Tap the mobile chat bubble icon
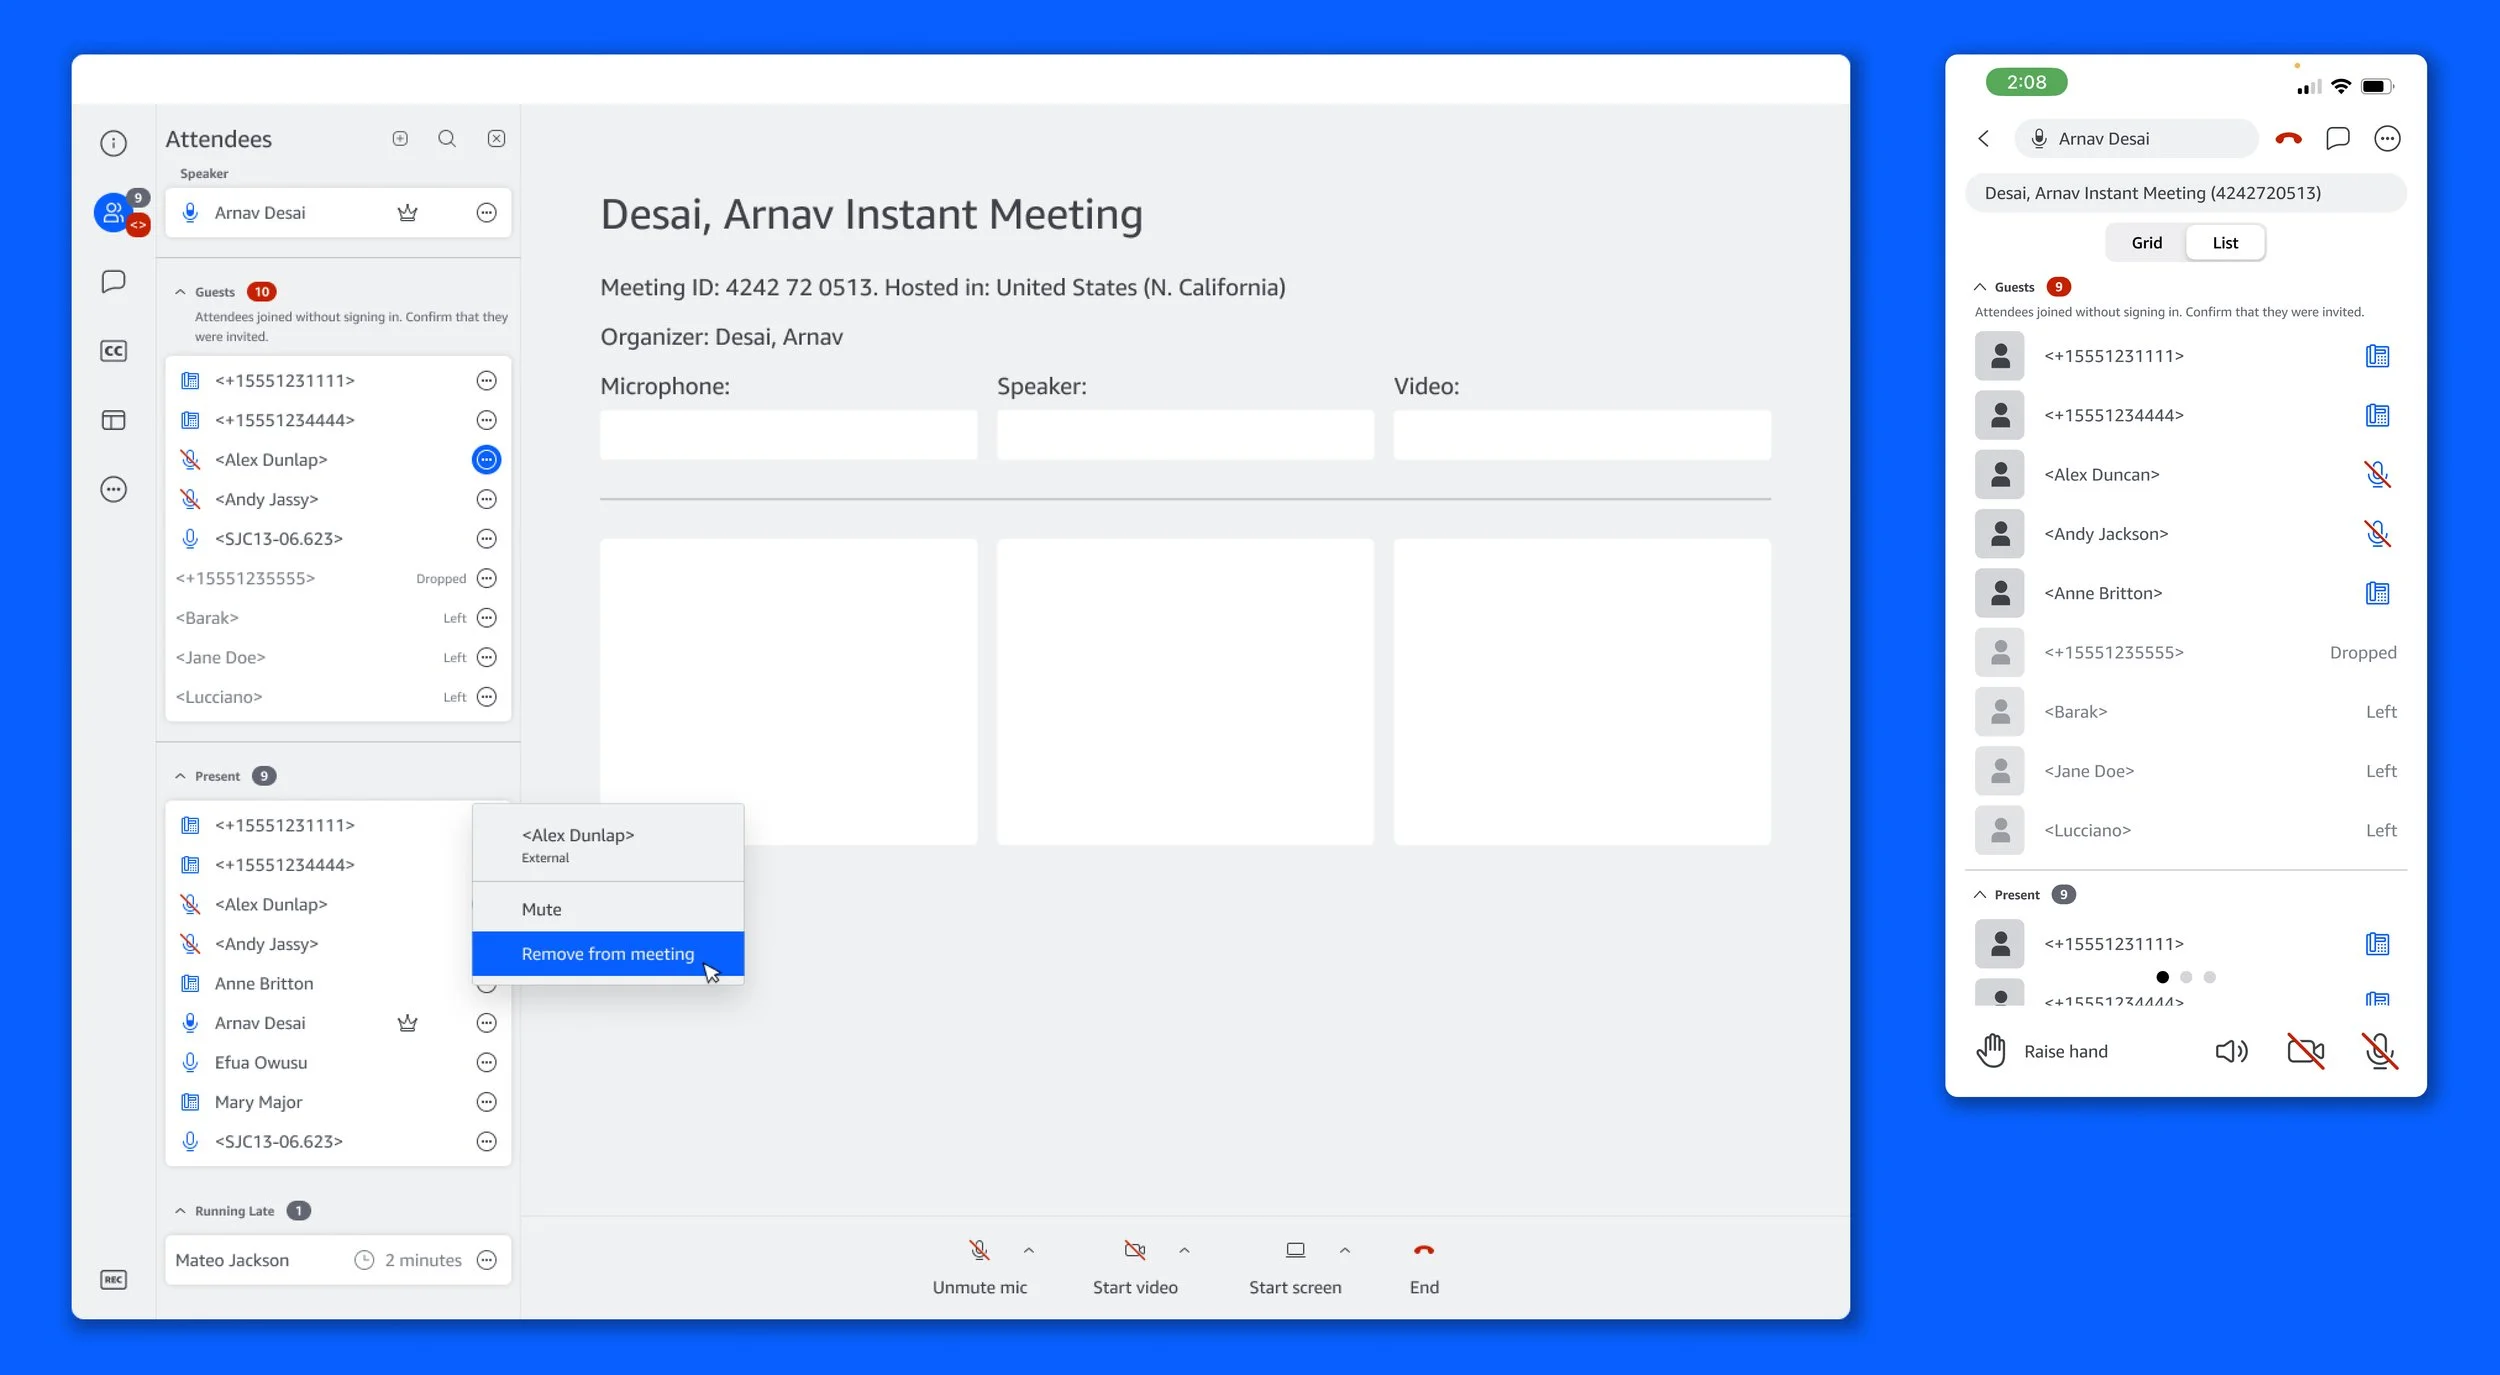This screenshot has width=2500, height=1375. pos(2337,139)
